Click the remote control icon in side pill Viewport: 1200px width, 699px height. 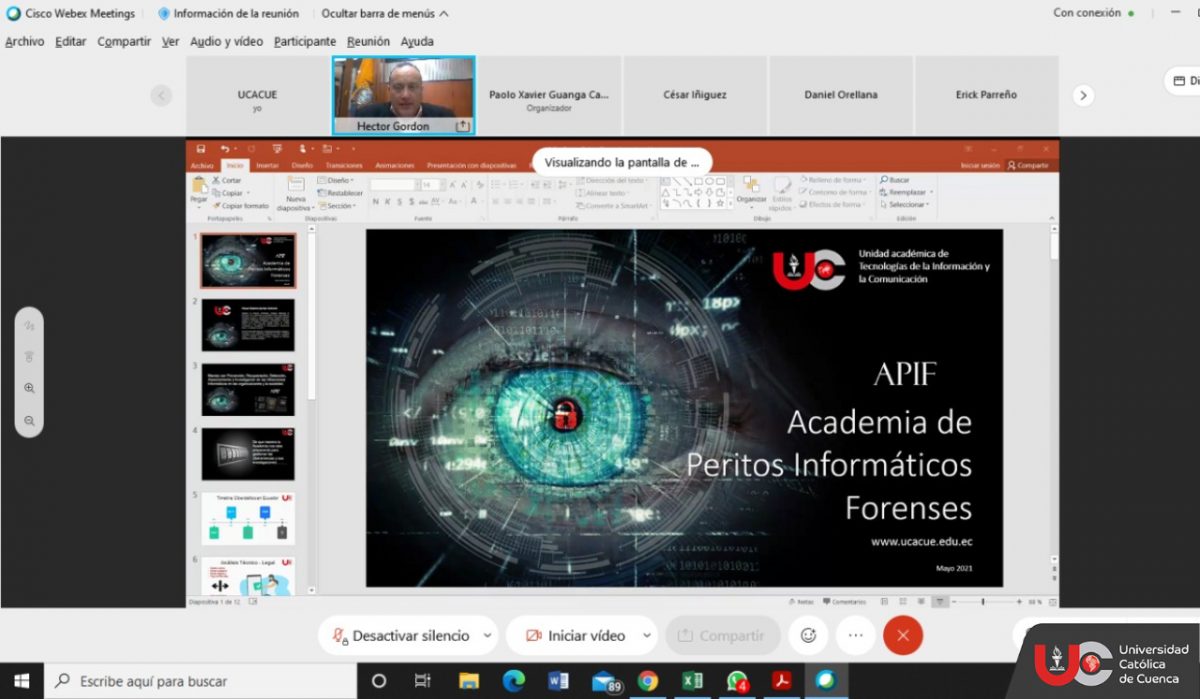tap(29, 357)
